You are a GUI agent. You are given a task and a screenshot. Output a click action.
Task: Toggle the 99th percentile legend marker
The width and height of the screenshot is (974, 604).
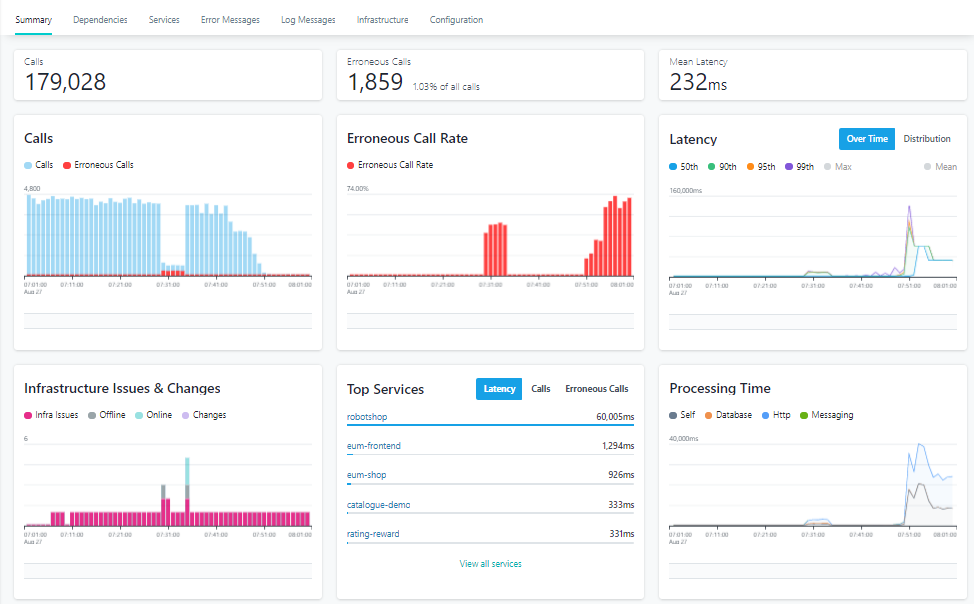click(789, 167)
